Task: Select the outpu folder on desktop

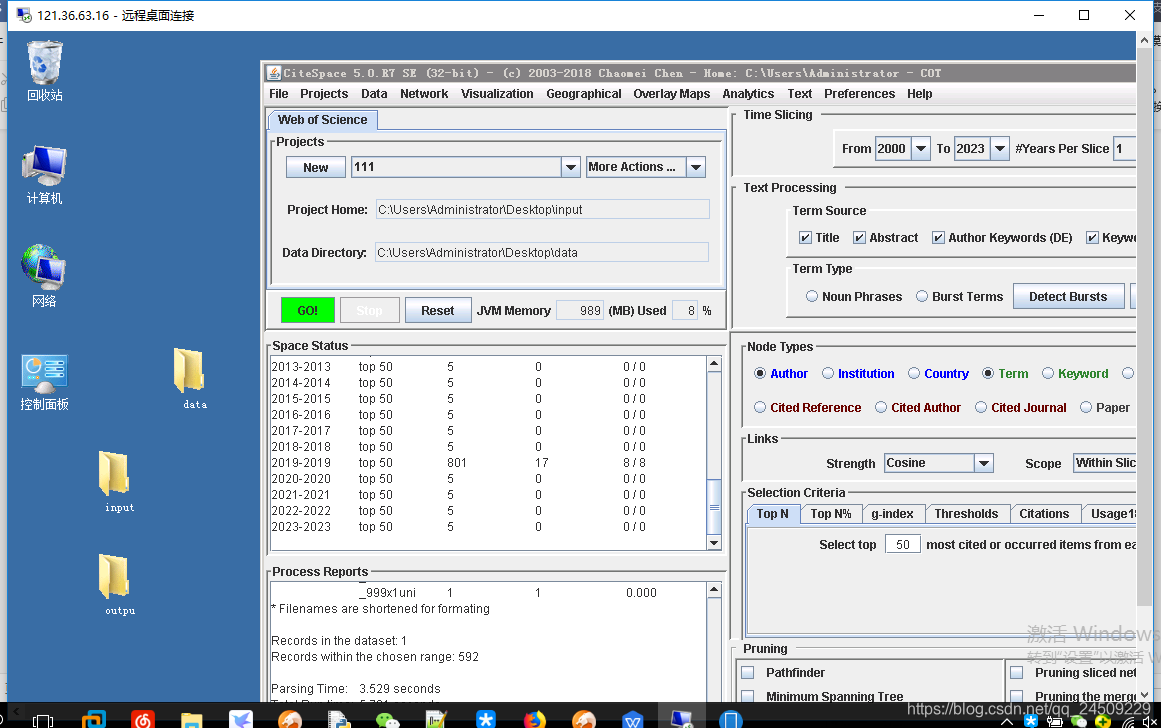Action: tap(116, 585)
